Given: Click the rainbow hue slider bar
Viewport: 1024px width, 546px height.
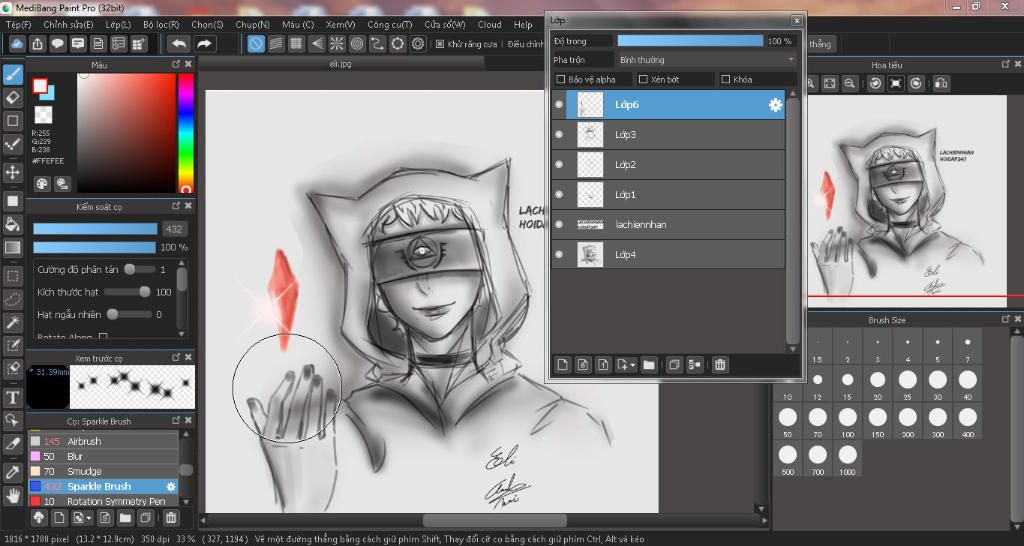Looking at the screenshot, I should coord(186,133).
